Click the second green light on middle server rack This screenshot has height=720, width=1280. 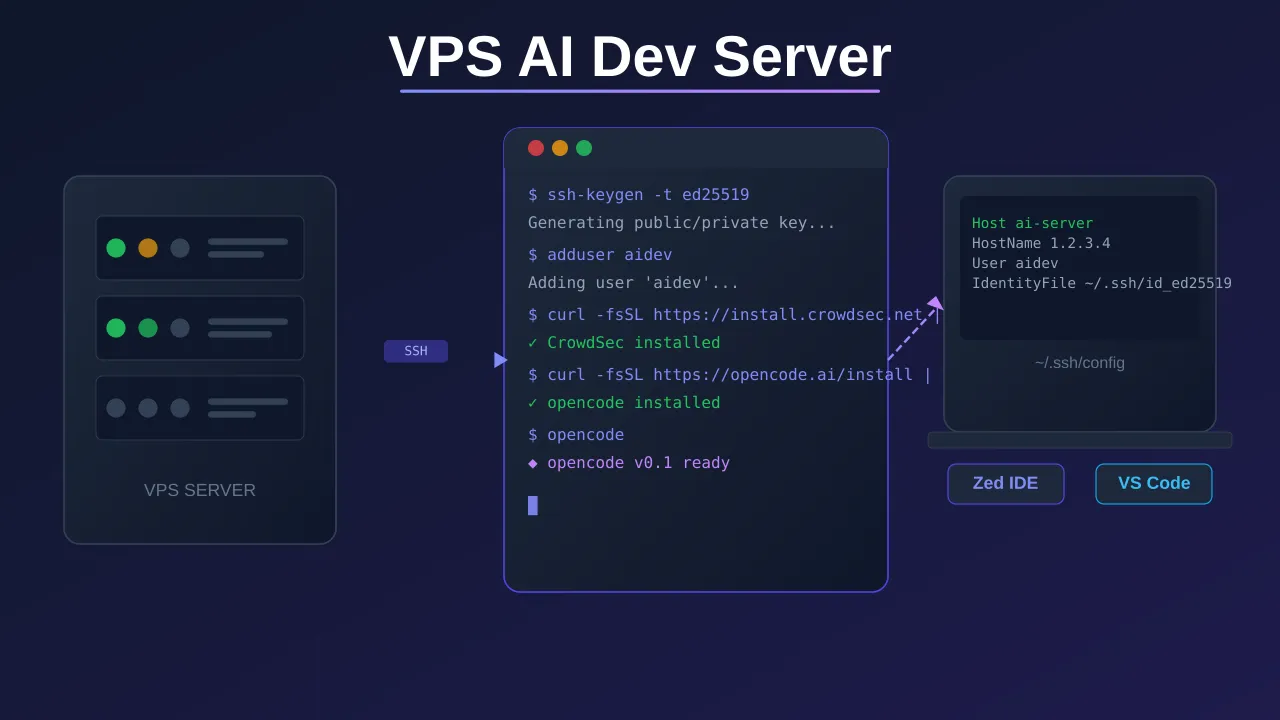coord(148,328)
